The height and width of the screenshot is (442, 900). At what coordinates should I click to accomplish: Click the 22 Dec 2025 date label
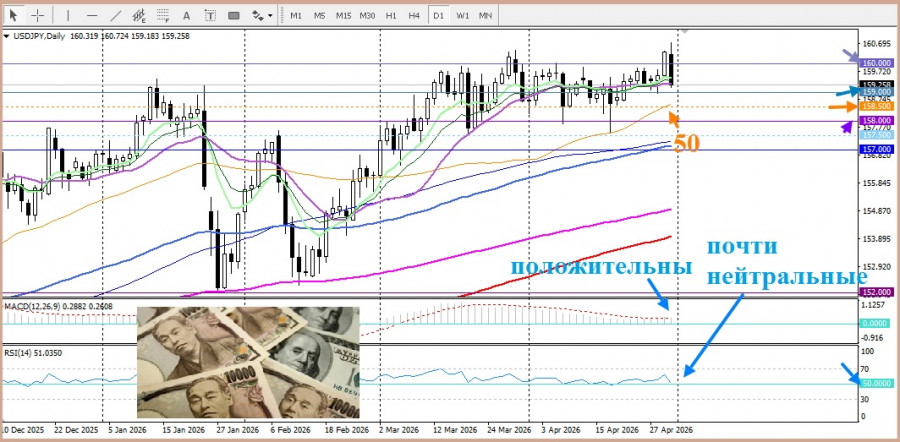[76, 429]
